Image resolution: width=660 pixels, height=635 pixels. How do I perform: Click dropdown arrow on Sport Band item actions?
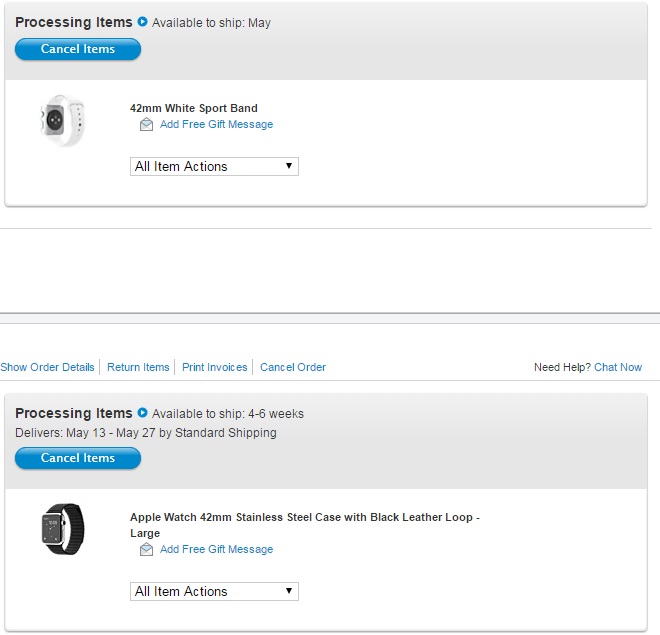tap(289, 166)
